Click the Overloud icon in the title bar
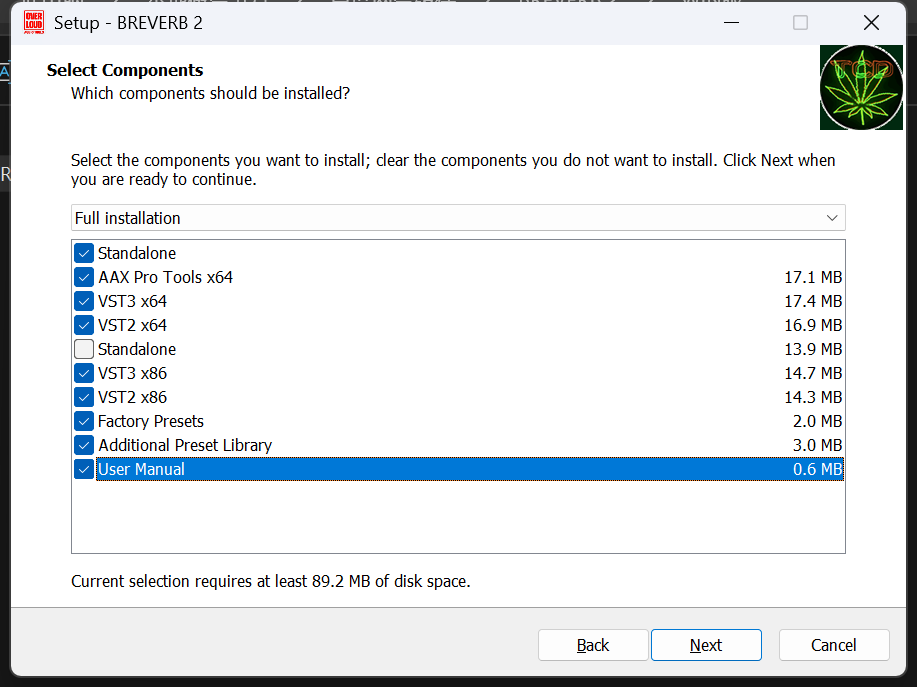The image size is (917, 687). (33, 22)
